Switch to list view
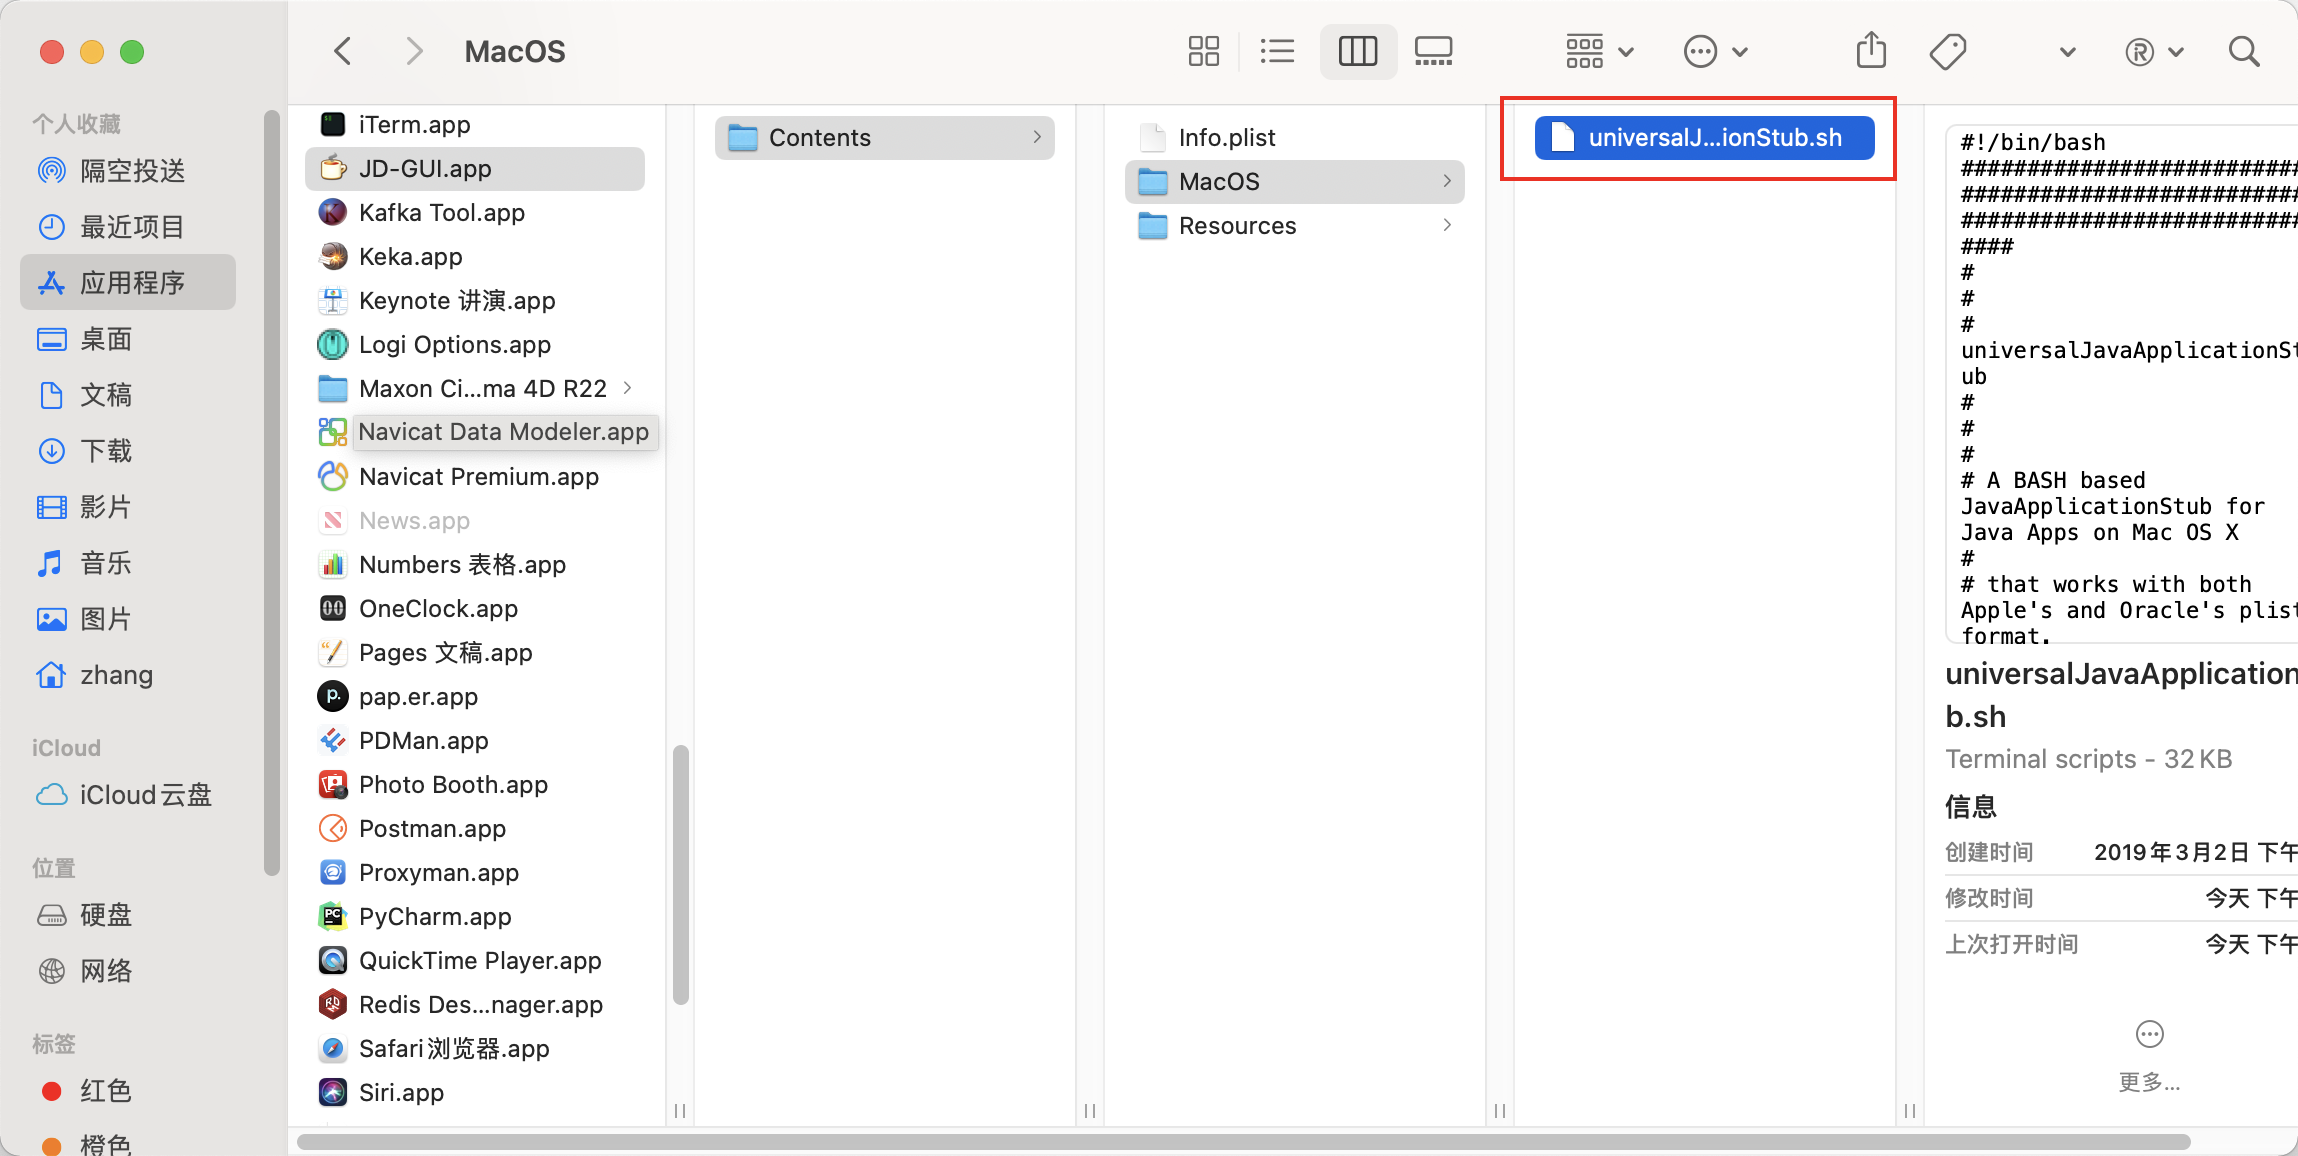The height and width of the screenshot is (1156, 2298). 1277,51
